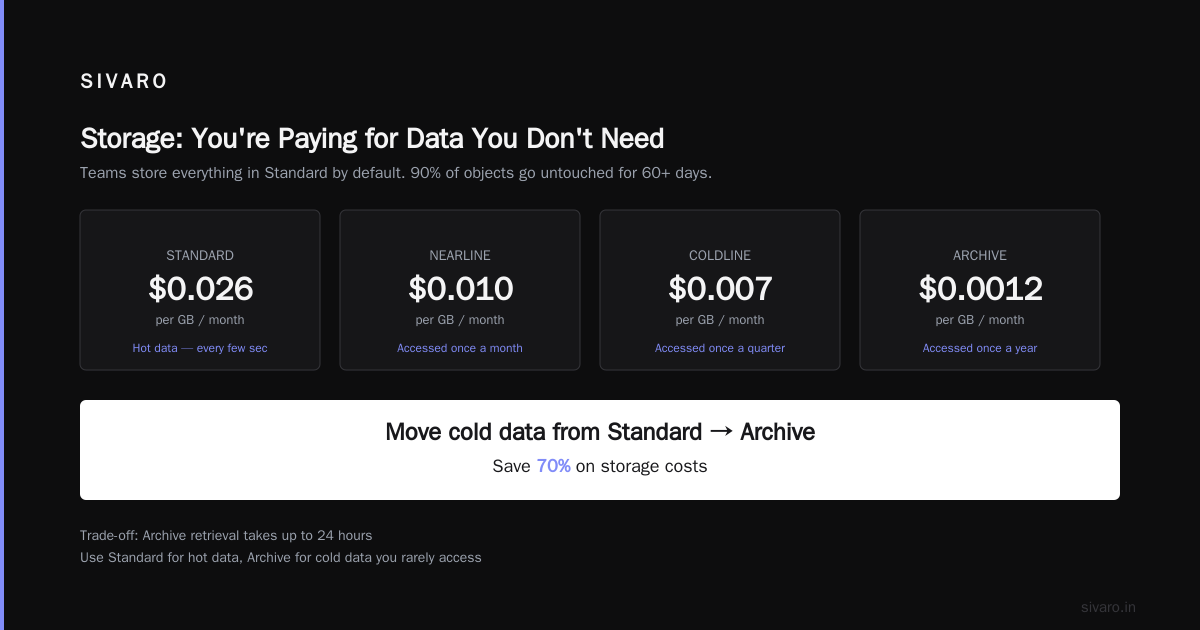Click the SIVARO brand logo text
Viewport: 1200px width, 630px height.
[124, 82]
